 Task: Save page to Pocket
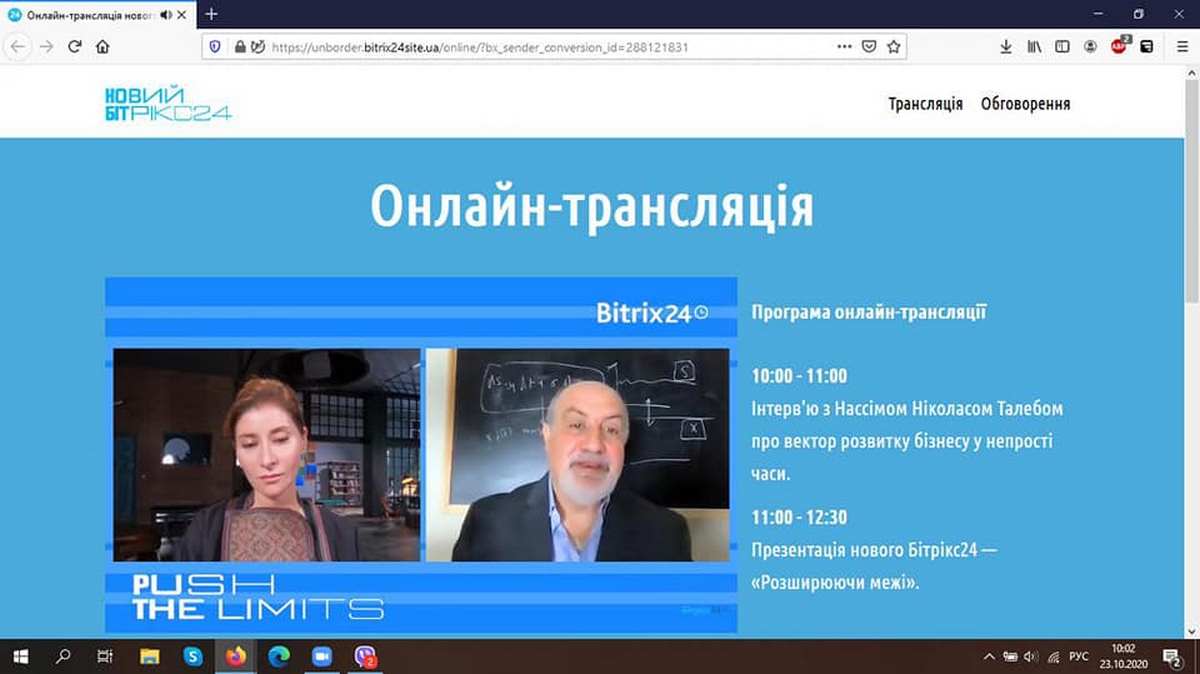[x=869, y=46]
